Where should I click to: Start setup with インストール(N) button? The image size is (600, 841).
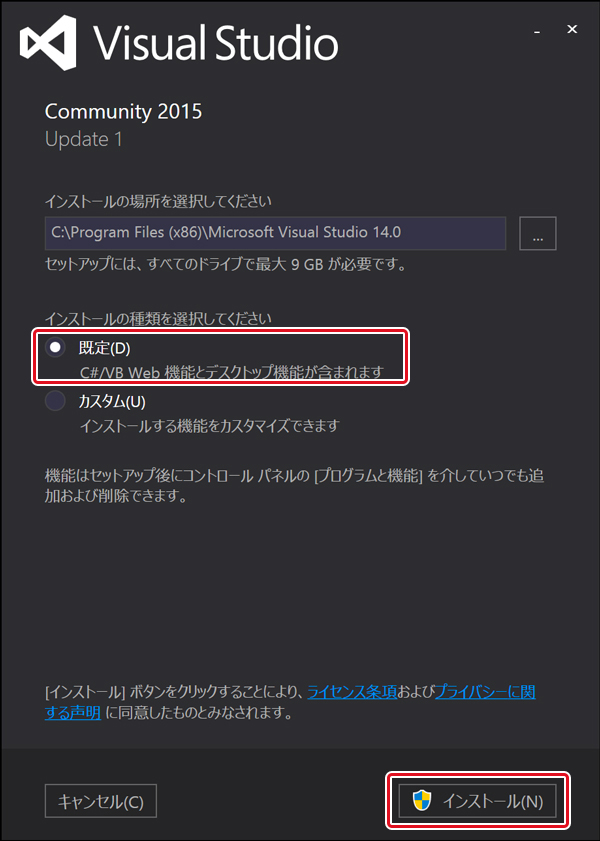point(477,801)
